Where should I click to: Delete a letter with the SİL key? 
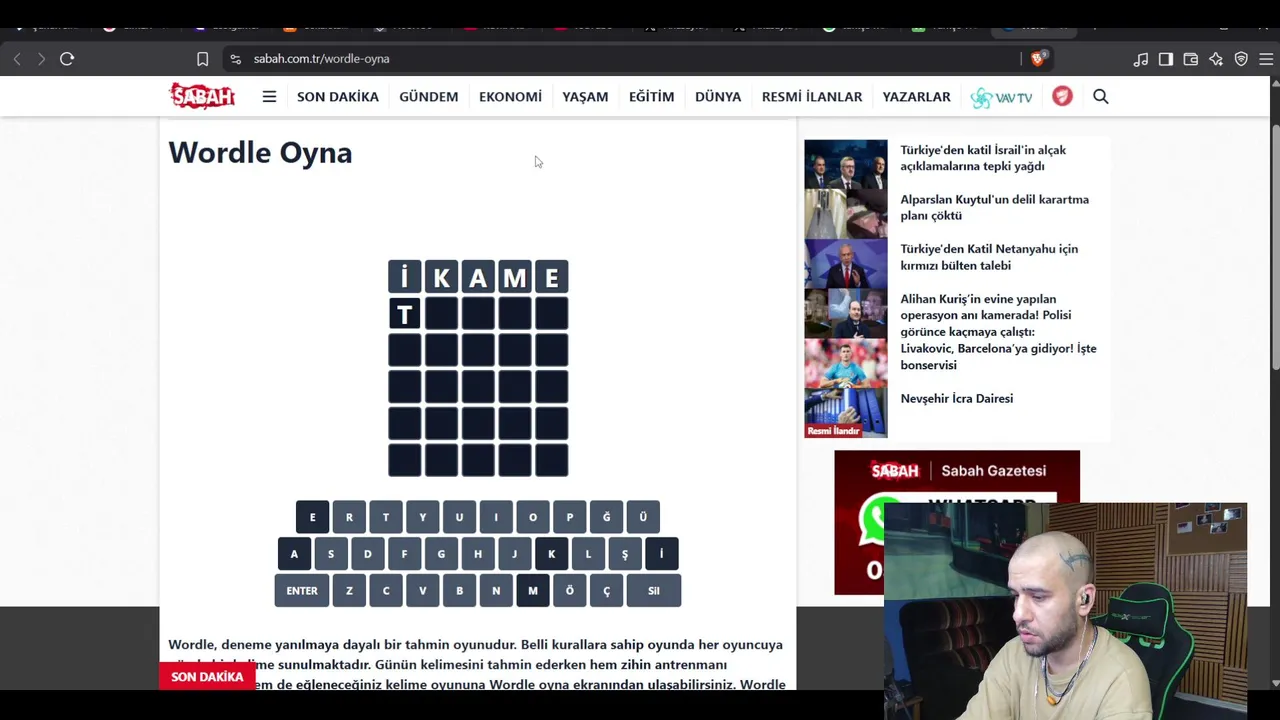pyautogui.click(x=654, y=591)
